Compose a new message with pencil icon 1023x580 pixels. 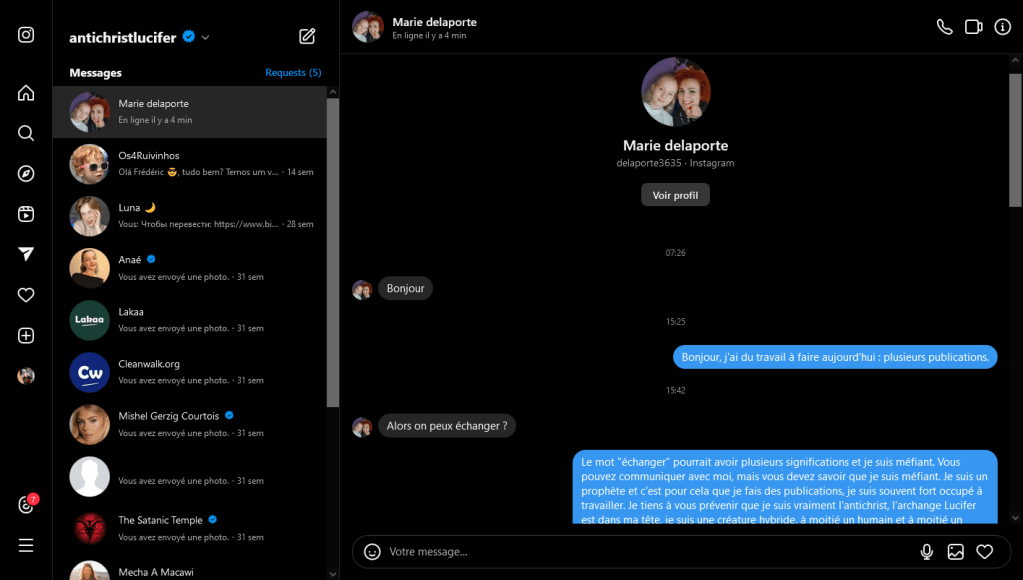pos(307,37)
